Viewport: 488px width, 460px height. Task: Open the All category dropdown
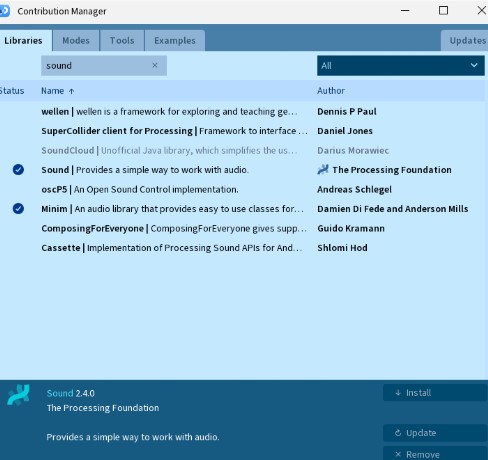401,66
